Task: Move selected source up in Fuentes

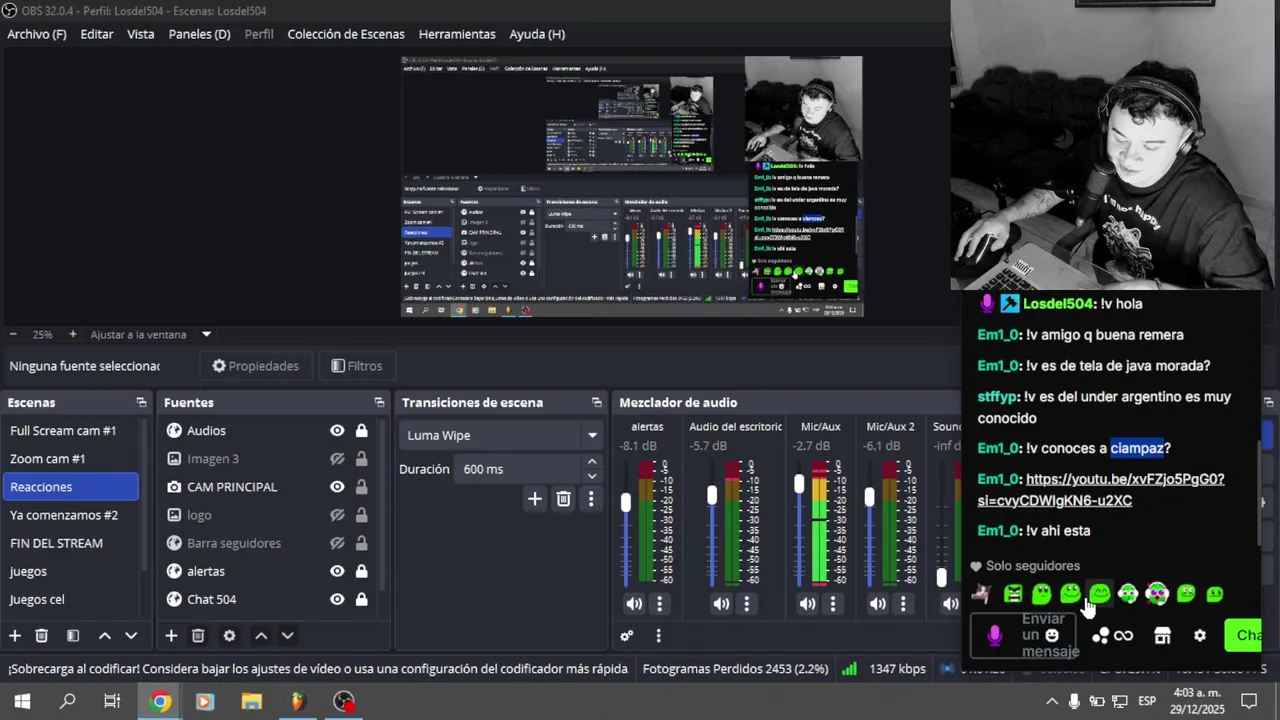Action: [261, 636]
